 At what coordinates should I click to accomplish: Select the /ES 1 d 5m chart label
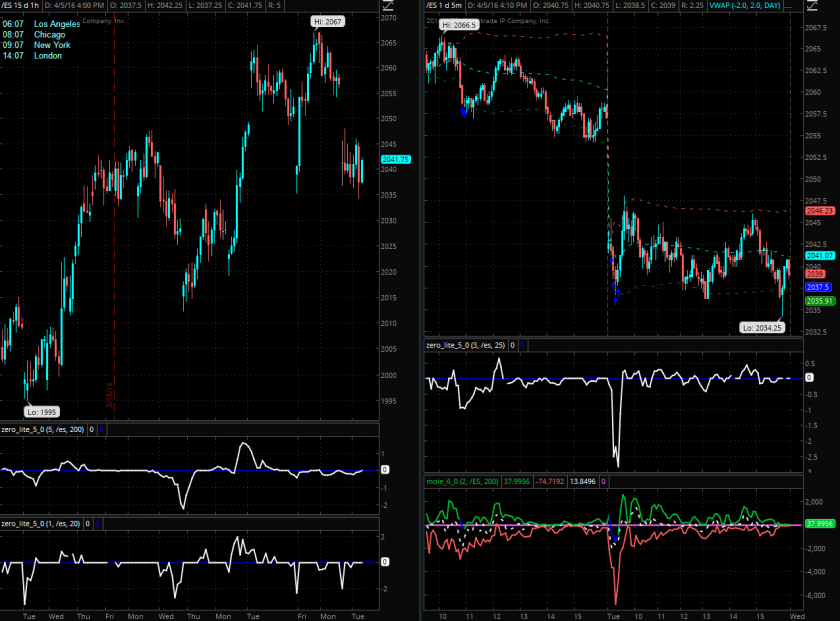[447, 7]
